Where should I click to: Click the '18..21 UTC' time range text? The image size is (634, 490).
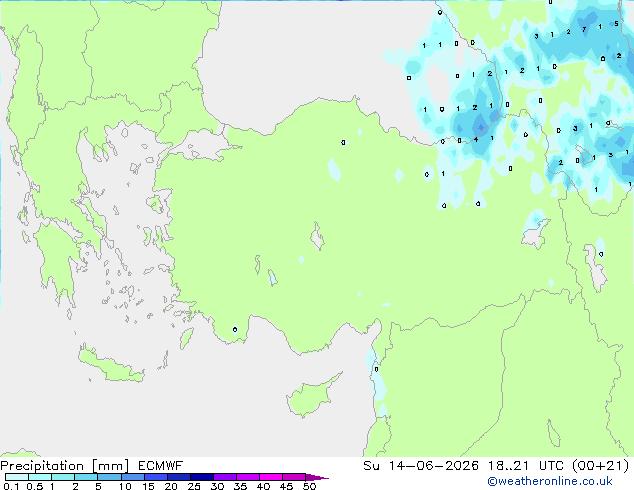[x=530, y=466]
